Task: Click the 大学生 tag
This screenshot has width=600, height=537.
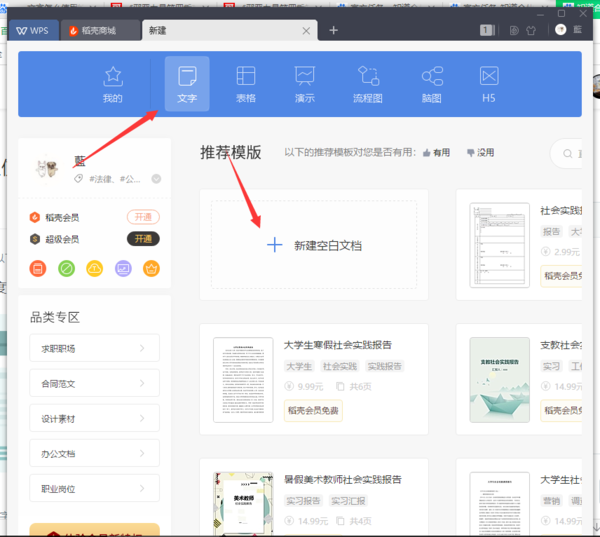Action: click(x=299, y=366)
